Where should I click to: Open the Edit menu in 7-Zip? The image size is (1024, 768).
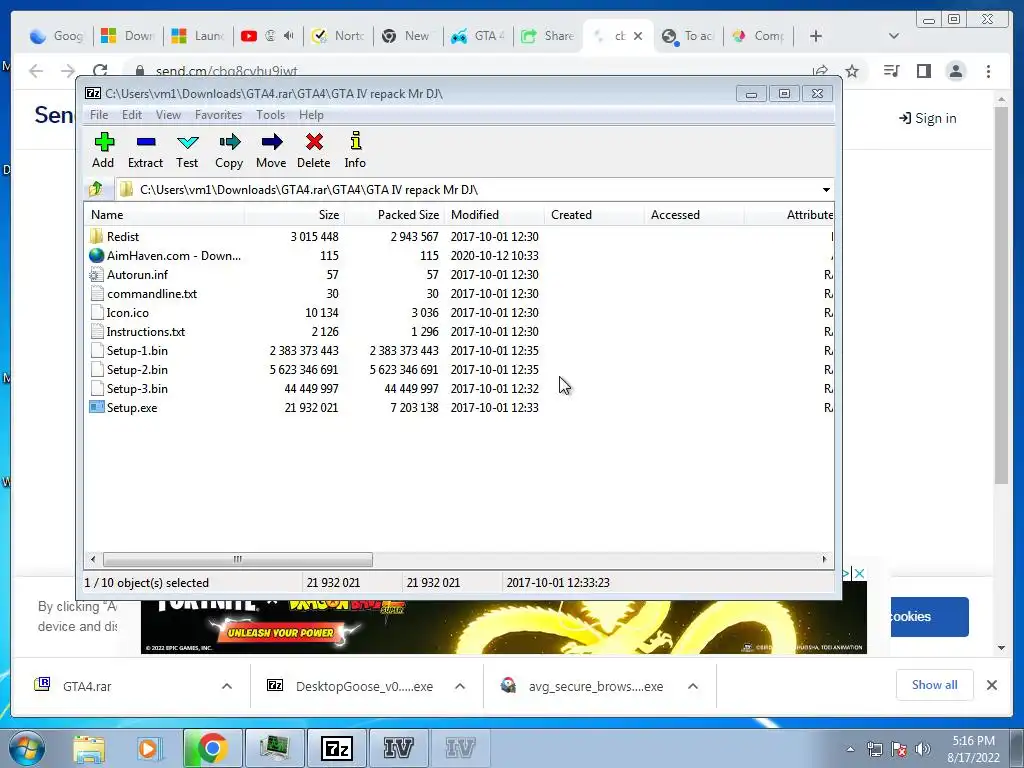(x=131, y=114)
